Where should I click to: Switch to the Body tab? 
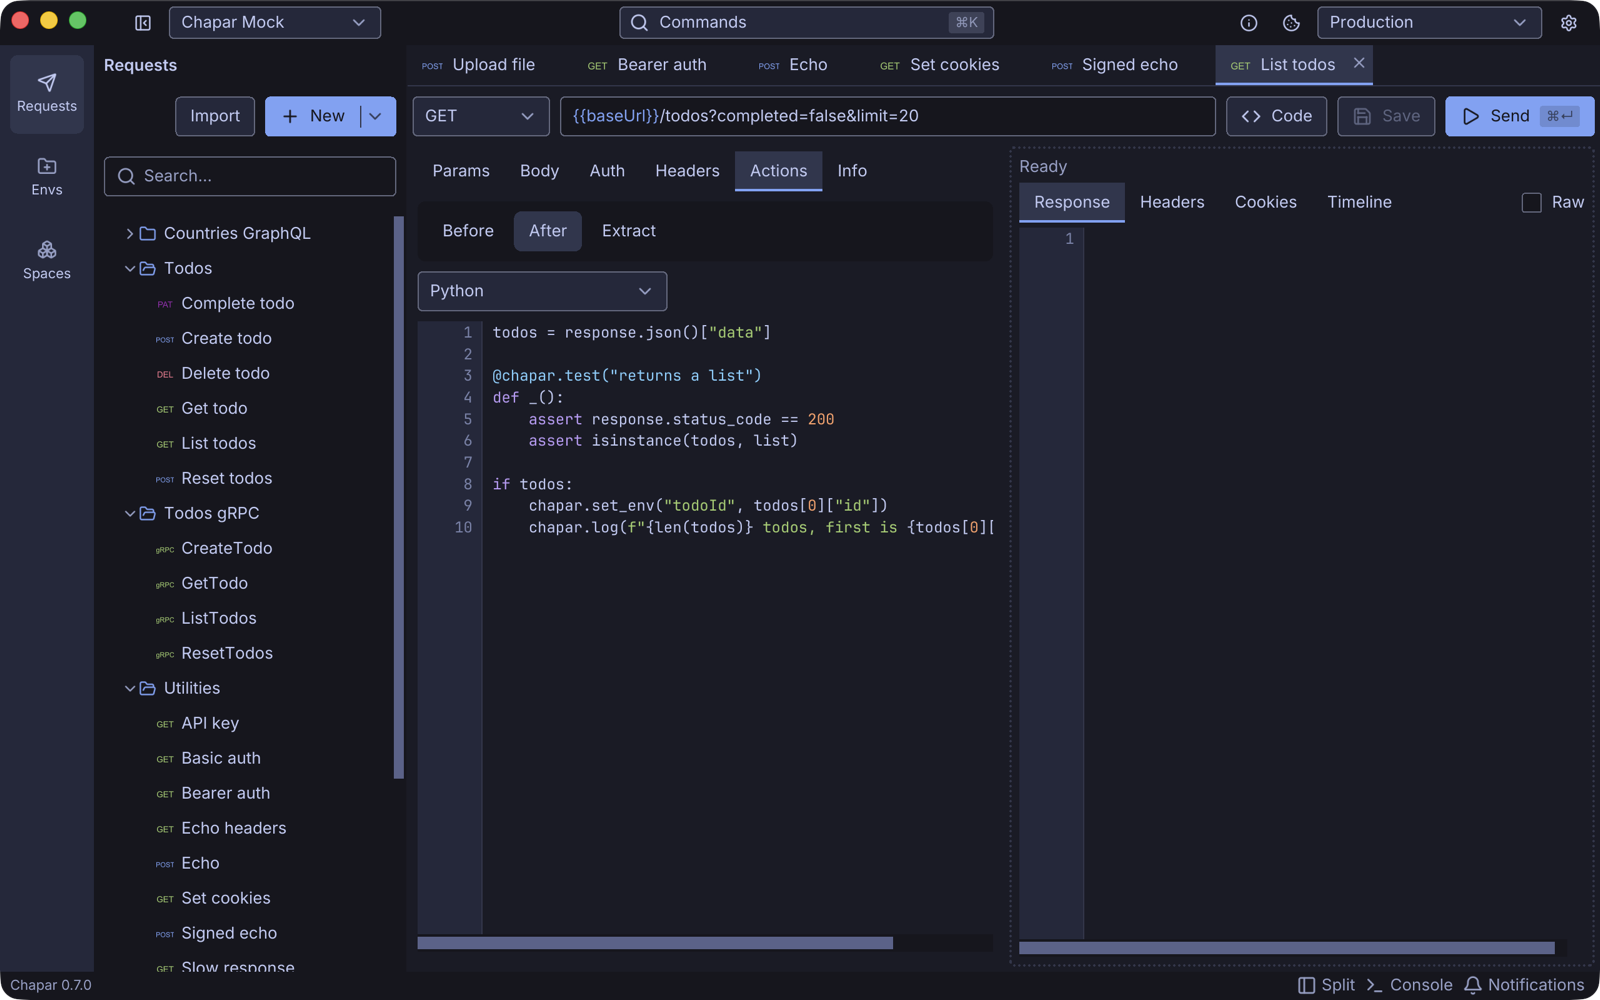click(539, 171)
